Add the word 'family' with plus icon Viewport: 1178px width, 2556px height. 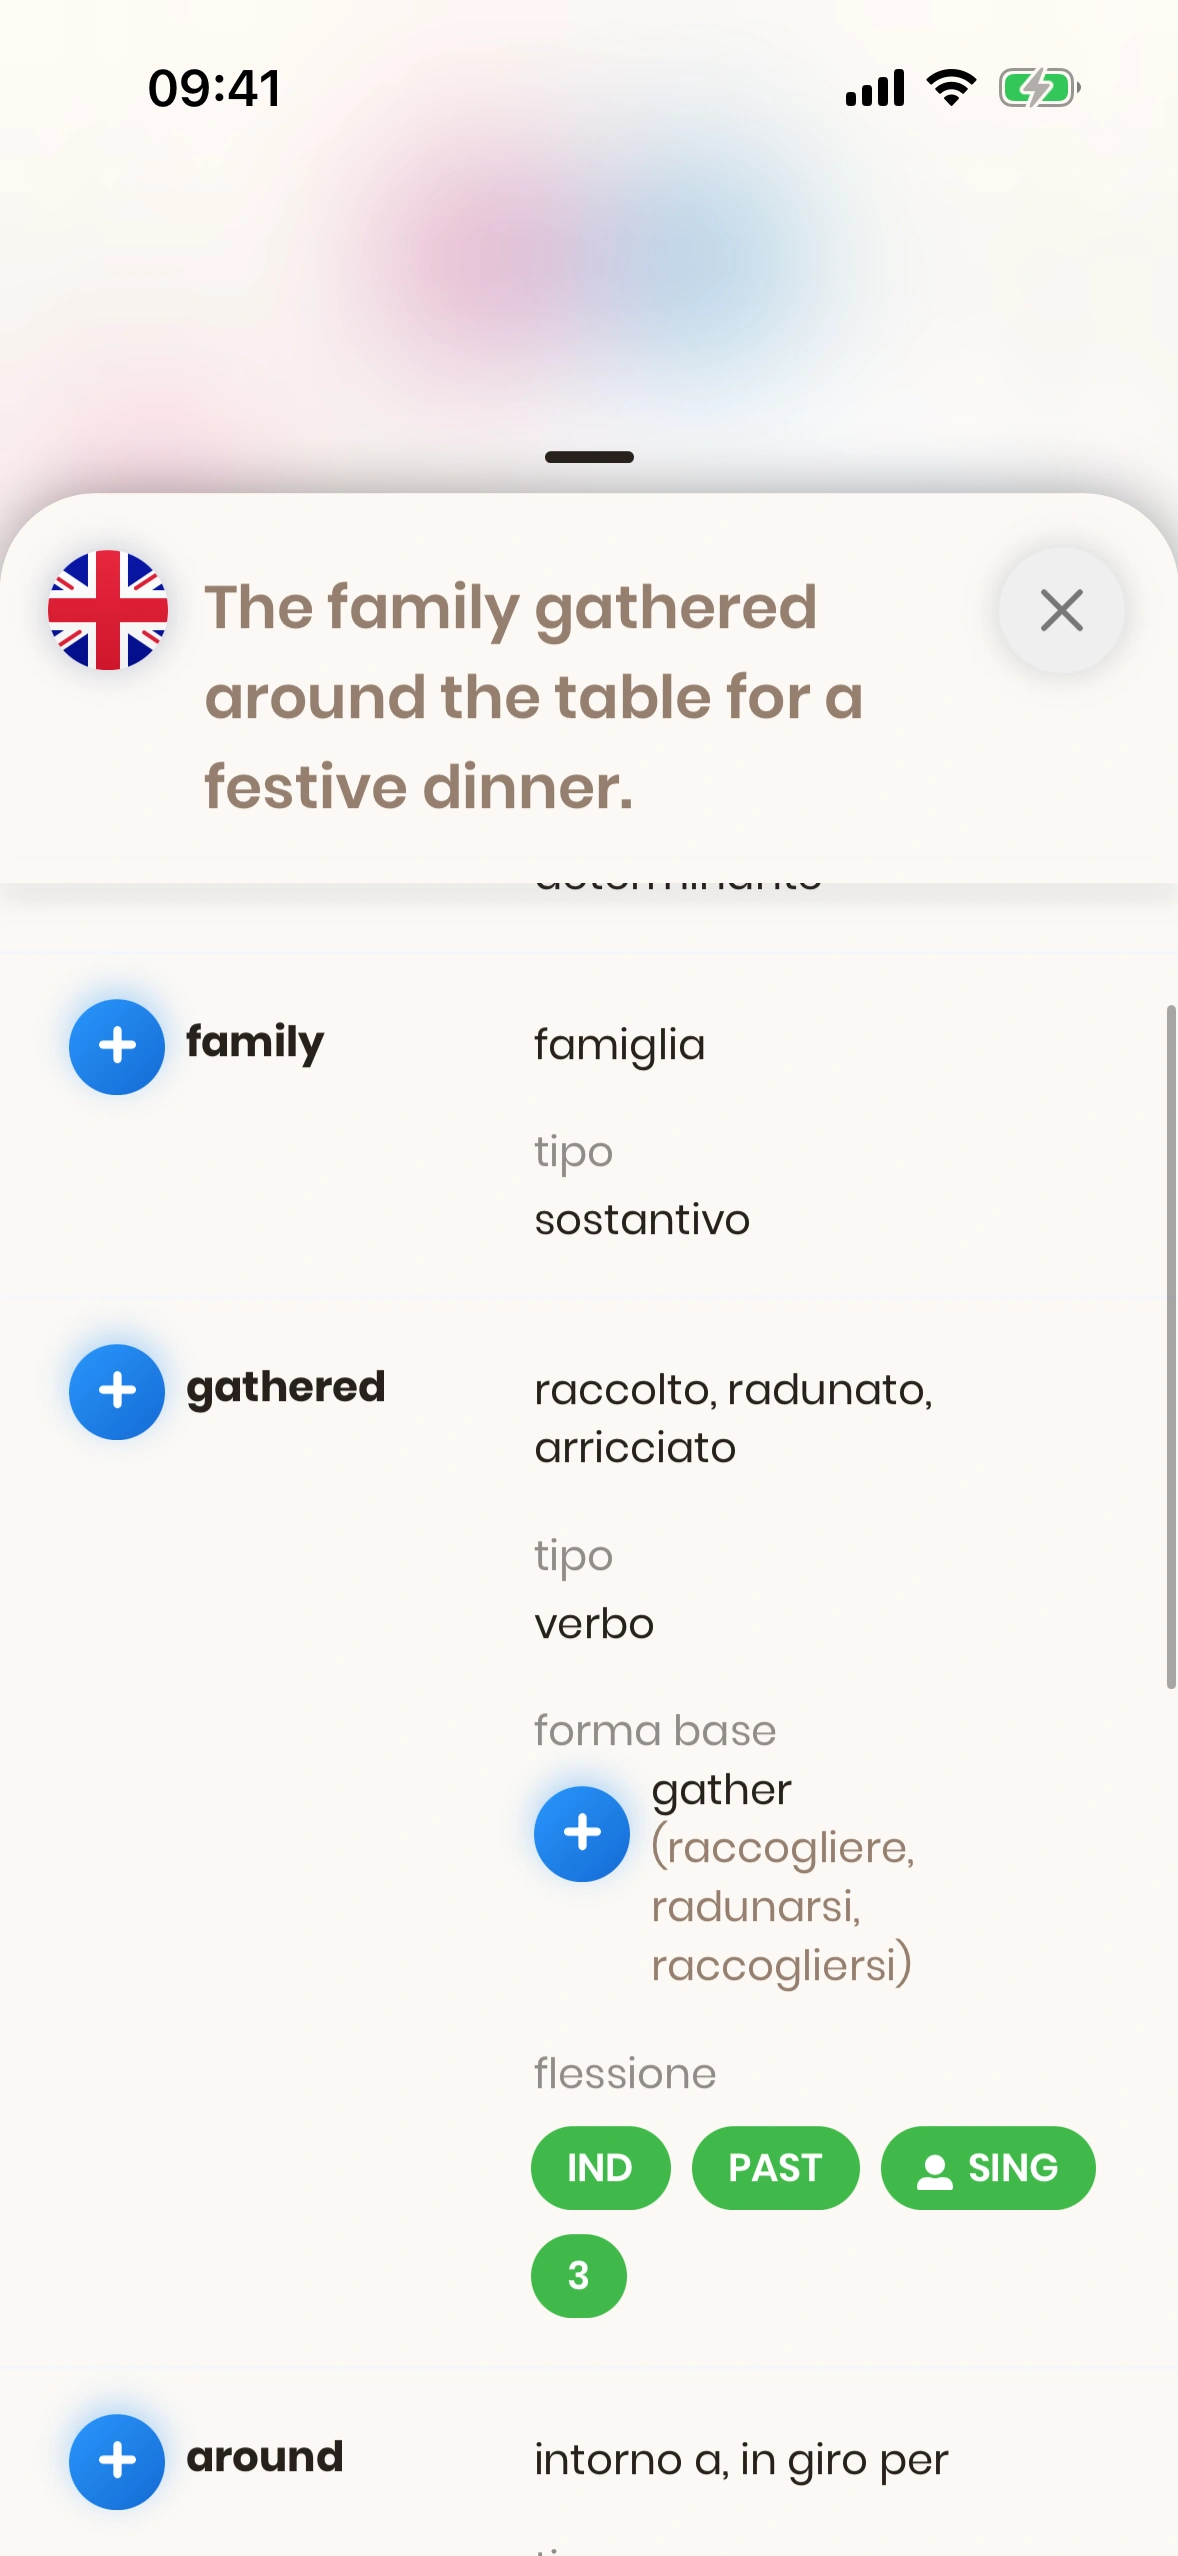click(117, 1046)
